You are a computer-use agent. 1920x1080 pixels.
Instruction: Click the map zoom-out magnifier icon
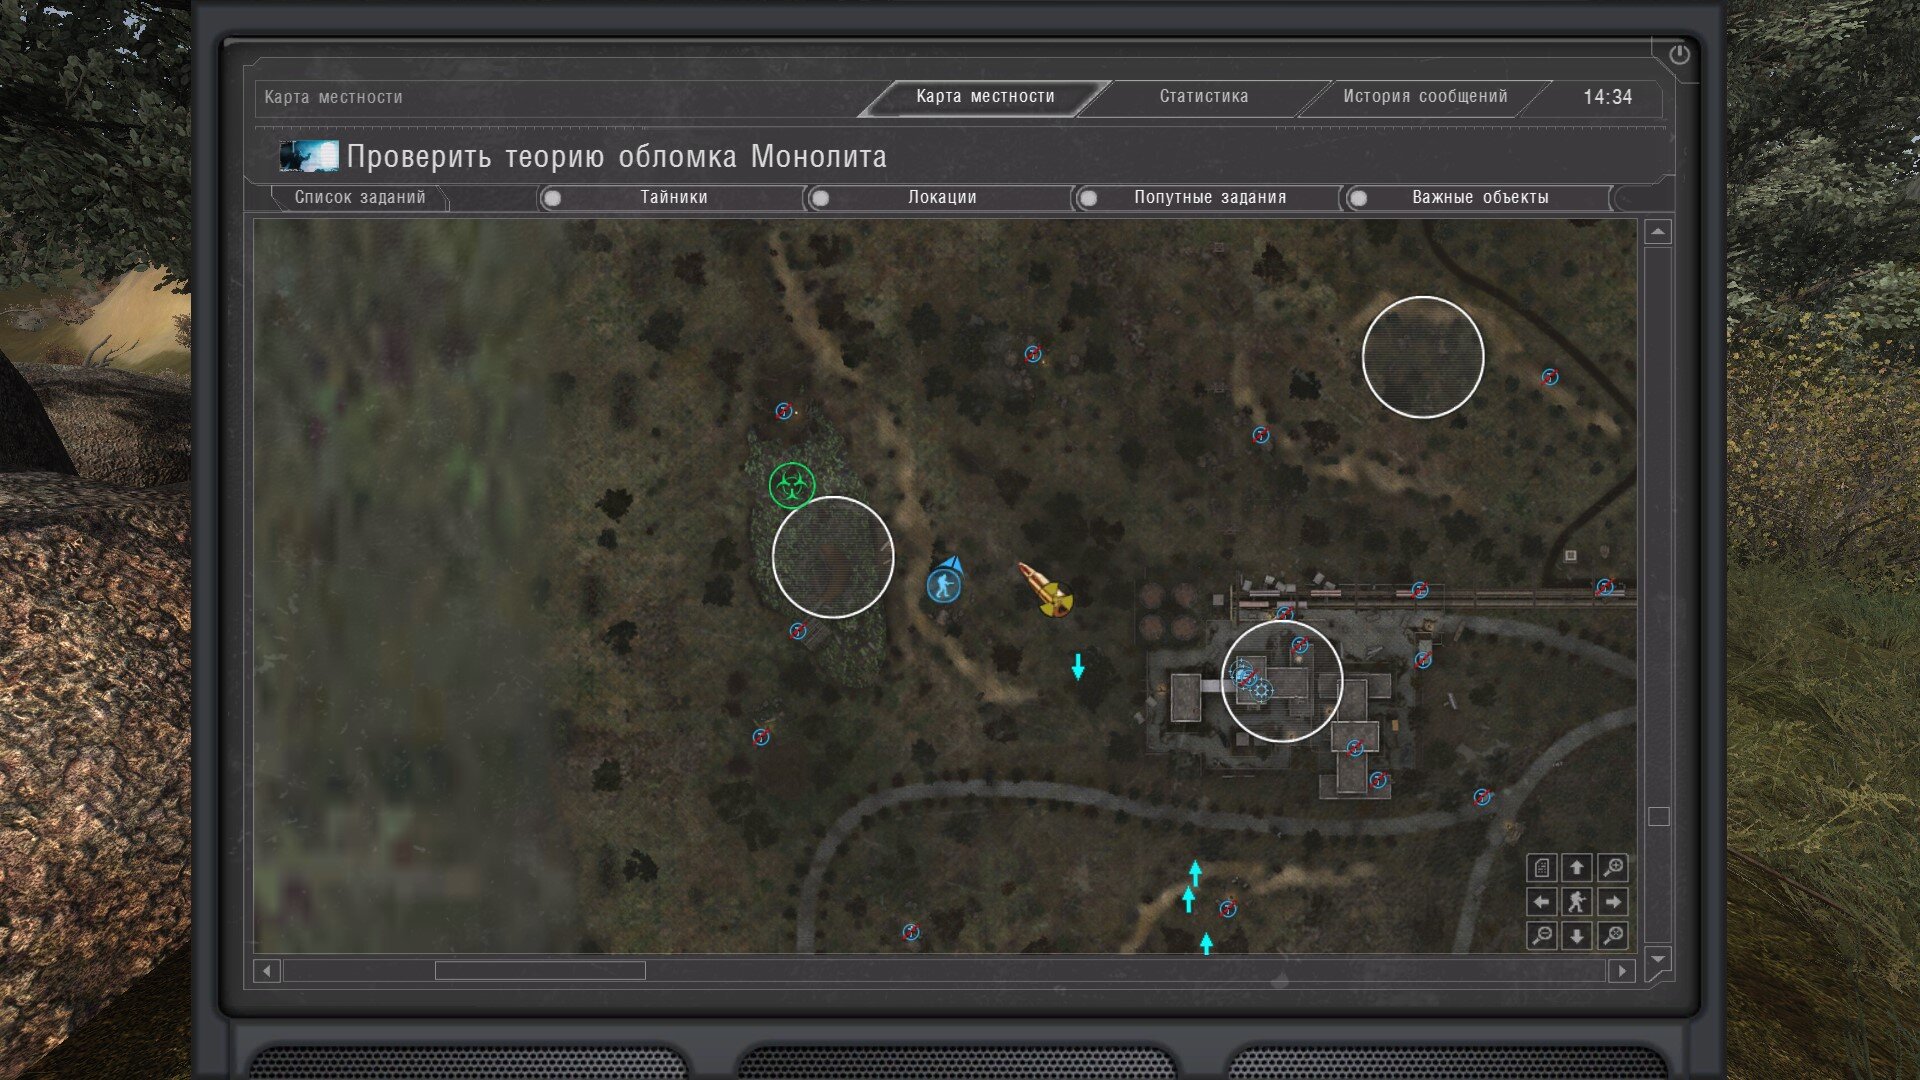[x=1542, y=936]
